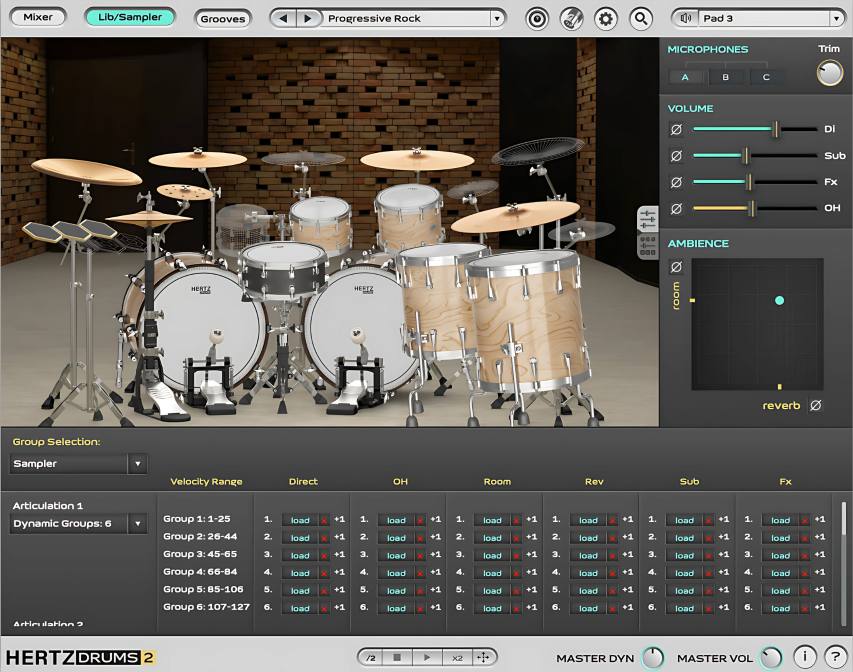Viewport: 853px width, 672px height.
Task: Click the info (i) button near Master Vol
Action: [x=805, y=655]
